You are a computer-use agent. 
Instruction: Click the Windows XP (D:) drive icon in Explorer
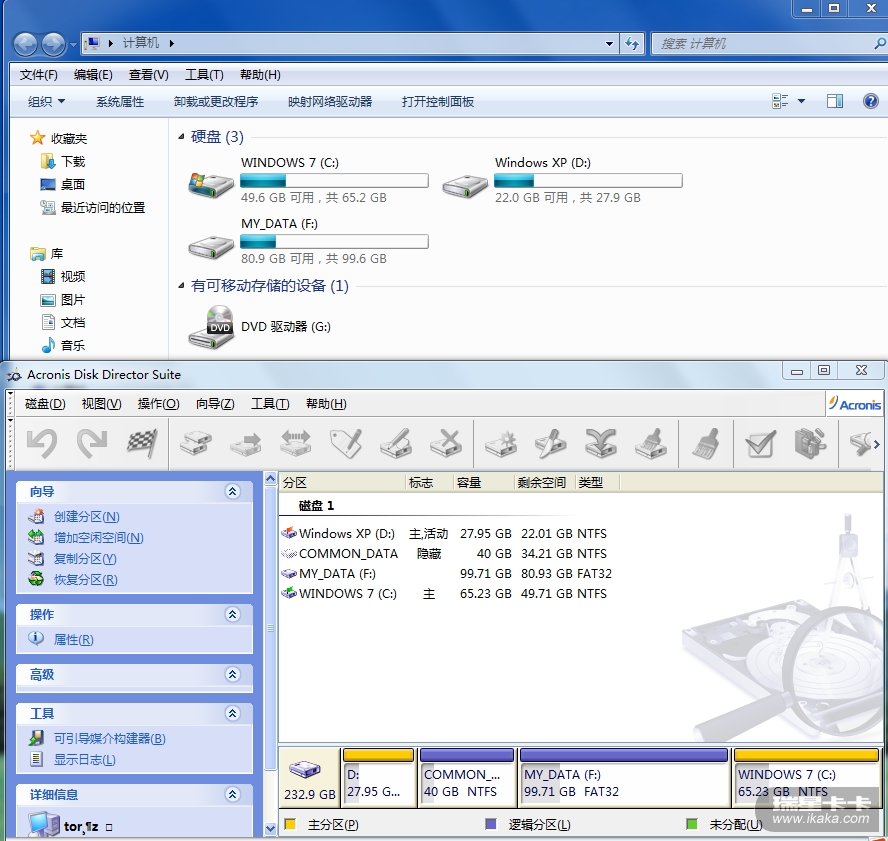465,186
